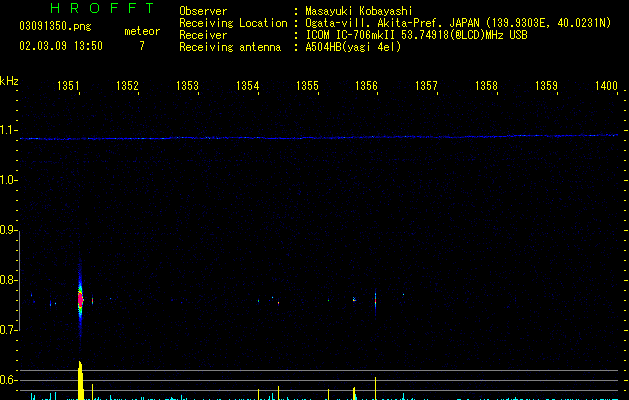This screenshot has width=629, height=400.
Task: Click the meteor count value 7
Action: [142, 46]
